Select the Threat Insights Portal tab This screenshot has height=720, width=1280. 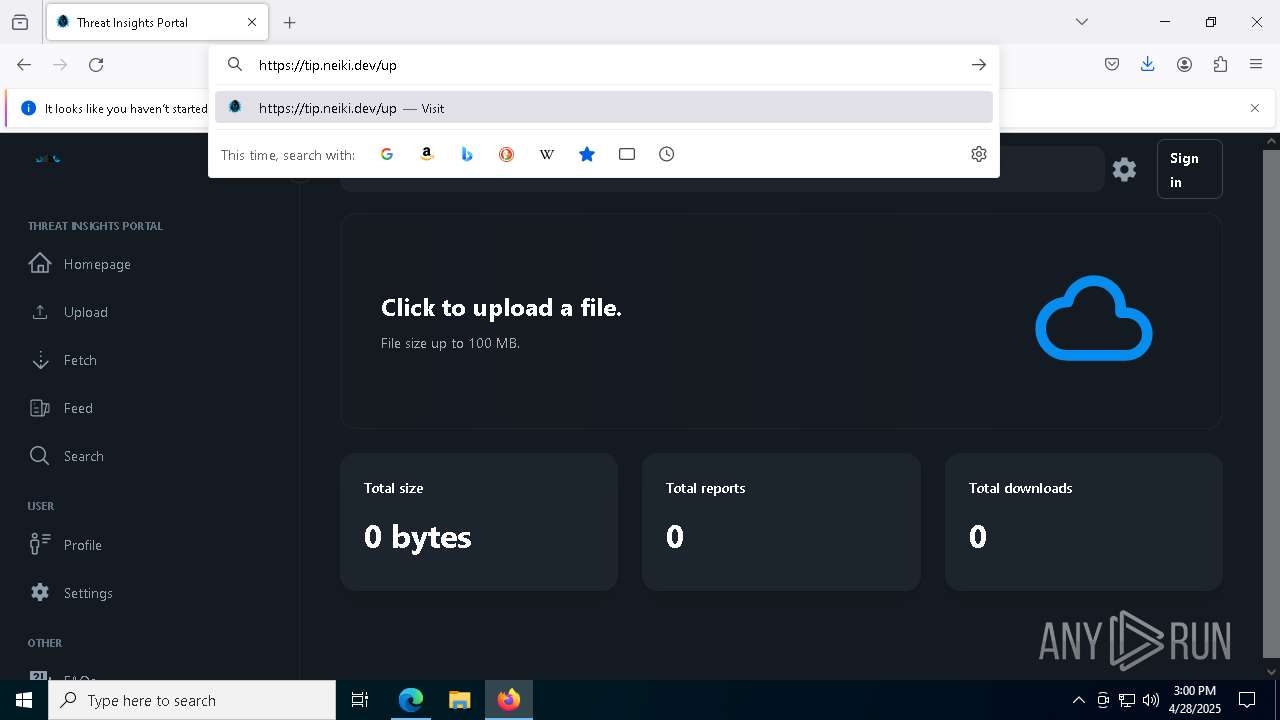[x=158, y=22]
